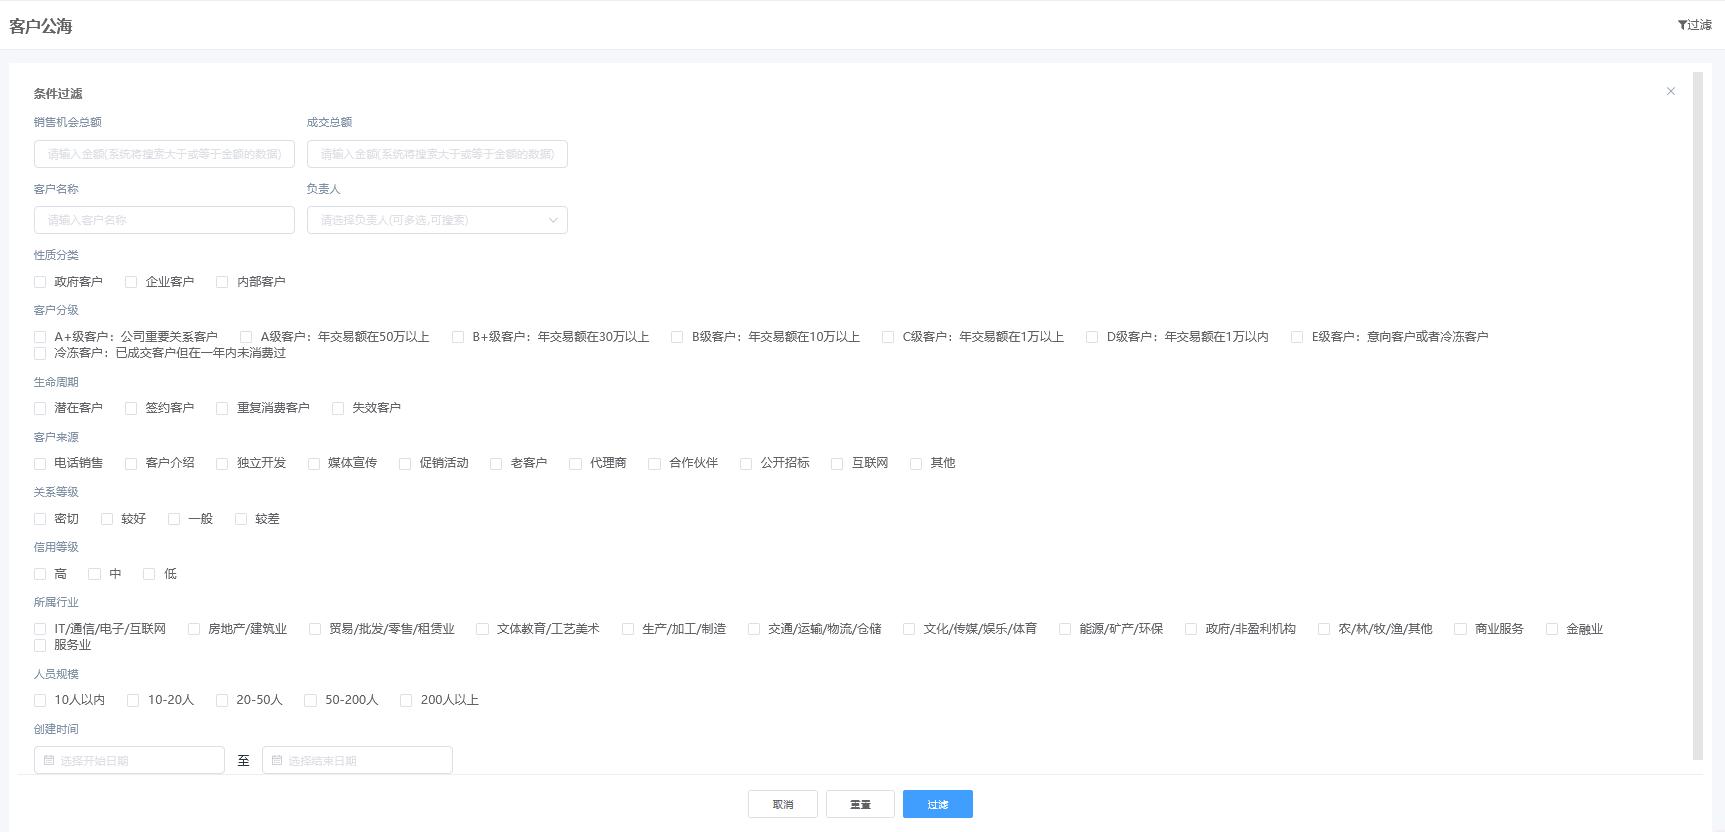Screen dimensions: 1725x832
Task: Check credit level 低
Action: [149, 574]
